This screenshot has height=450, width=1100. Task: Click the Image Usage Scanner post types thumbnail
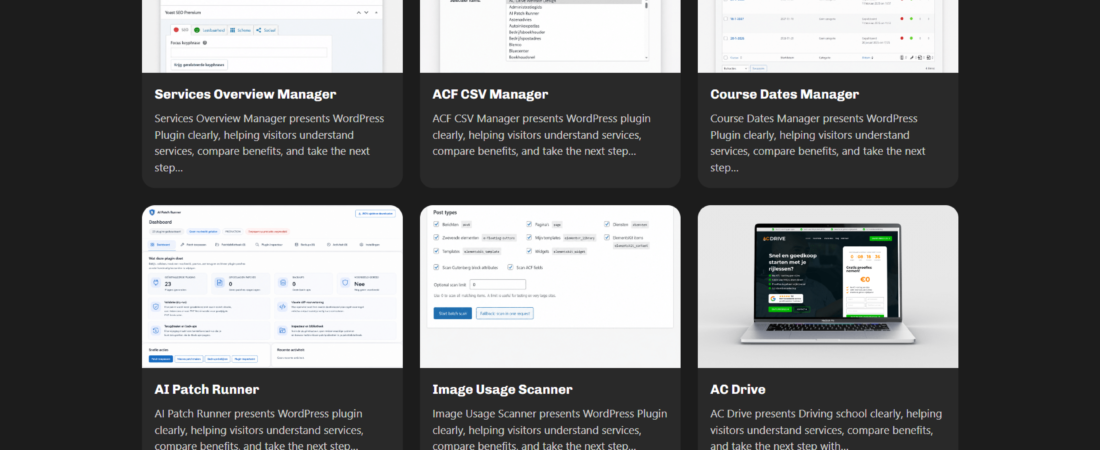click(x=550, y=286)
